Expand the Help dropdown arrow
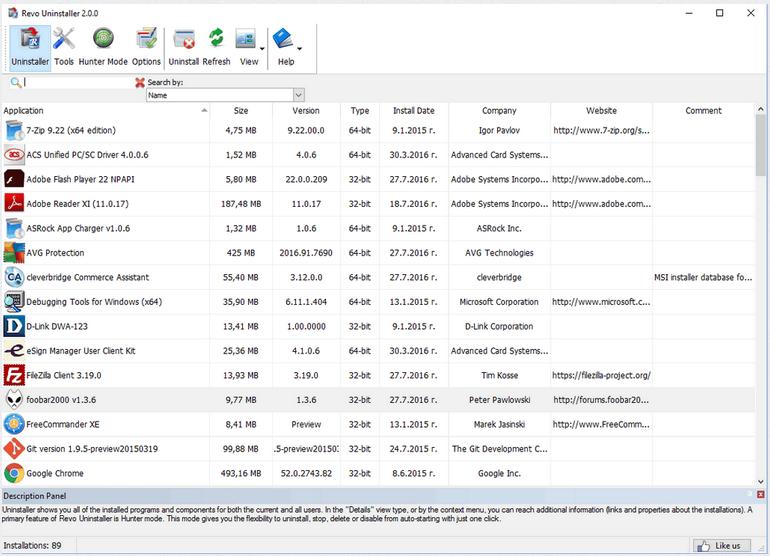The image size is (770, 556). point(299,49)
